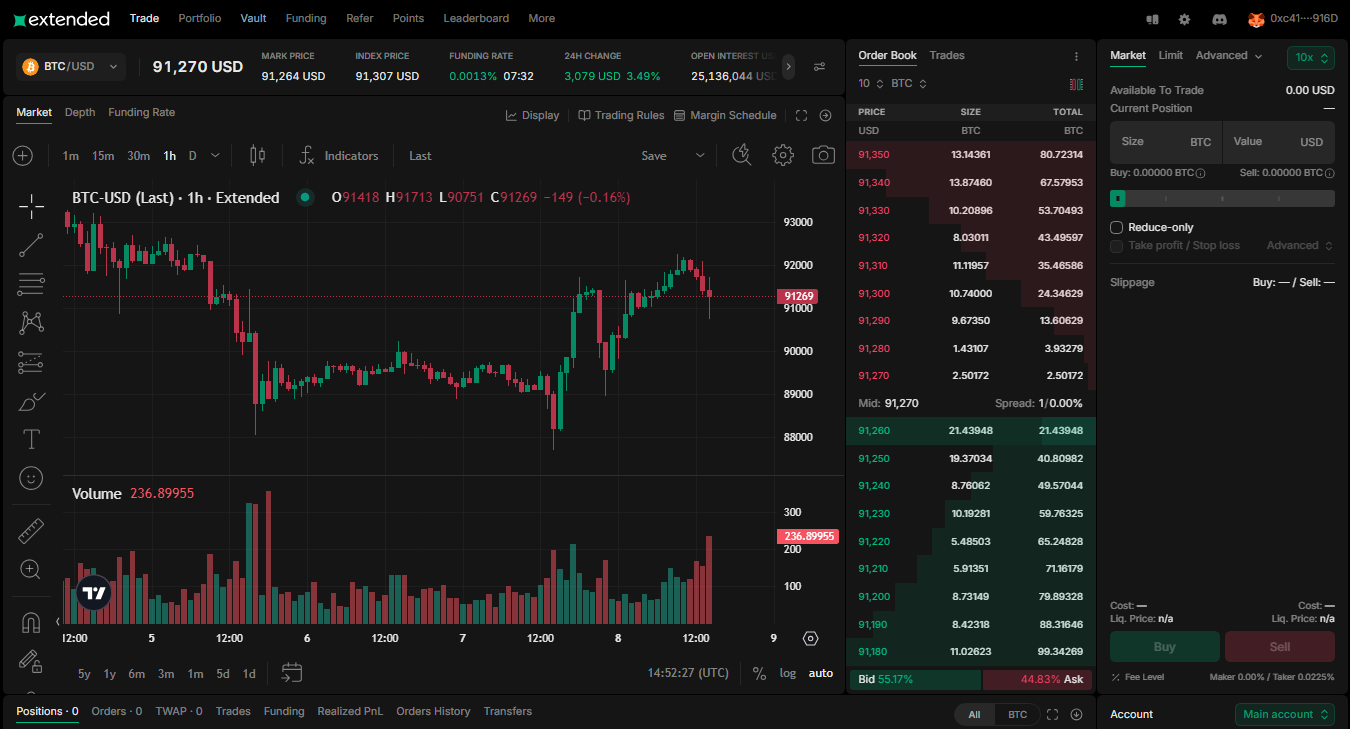Image resolution: width=1350 pixels, height=729 pixels.
Task: Open the Main account dropdown
Action: coord(1284,714)
